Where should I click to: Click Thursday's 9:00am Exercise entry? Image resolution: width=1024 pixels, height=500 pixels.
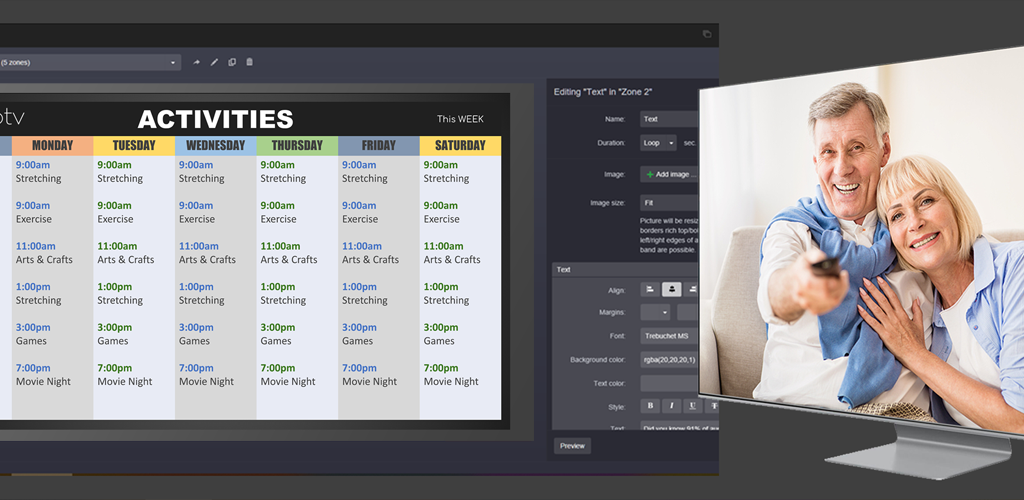point(279,212)
